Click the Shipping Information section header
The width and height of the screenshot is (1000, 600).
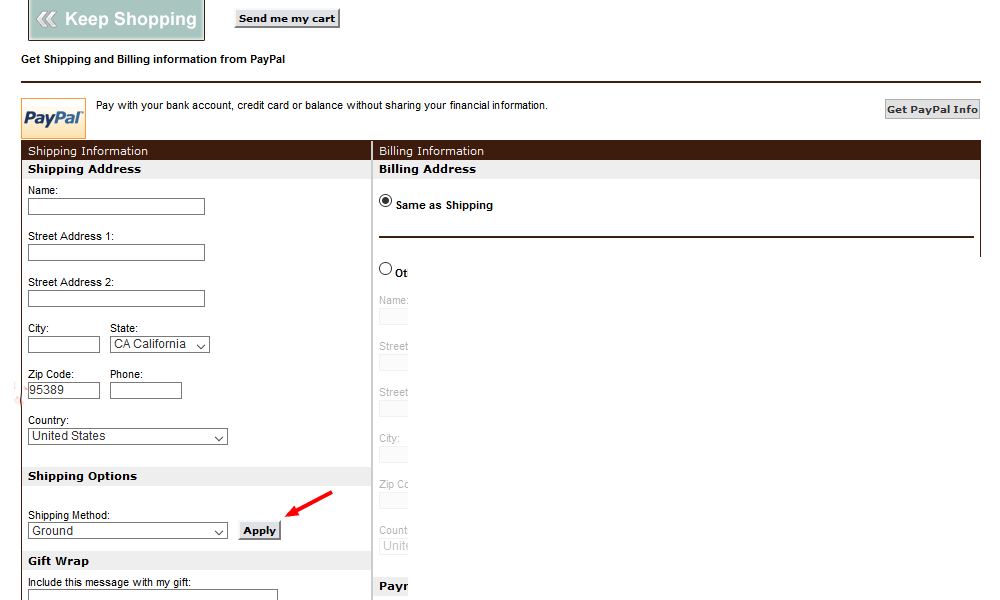click(x=88, y=151)
